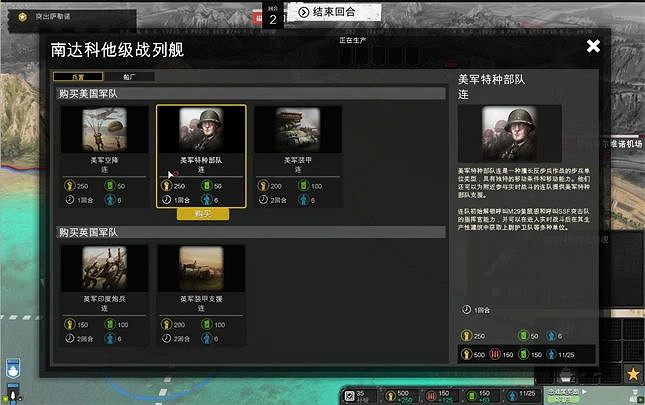Click the 正在生产 production queue label
The height and width of the screenshot is (405, 645).
[x=353, y=40]
